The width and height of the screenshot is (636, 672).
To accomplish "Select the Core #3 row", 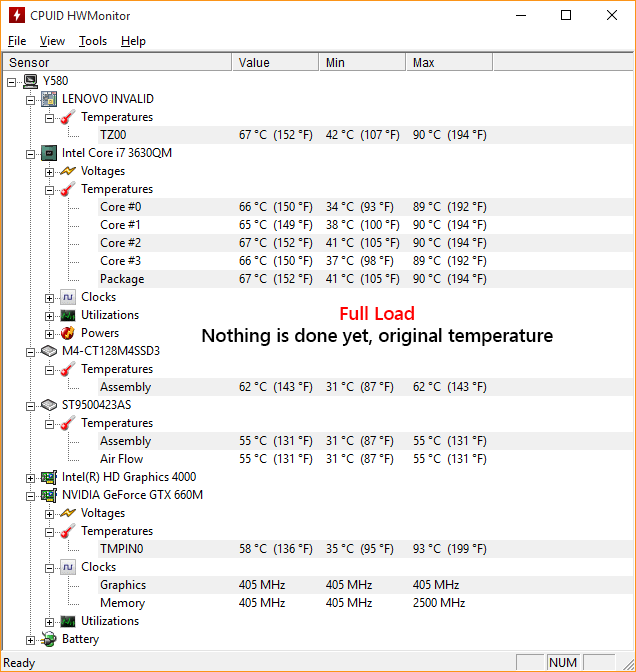I will point(366,261).
